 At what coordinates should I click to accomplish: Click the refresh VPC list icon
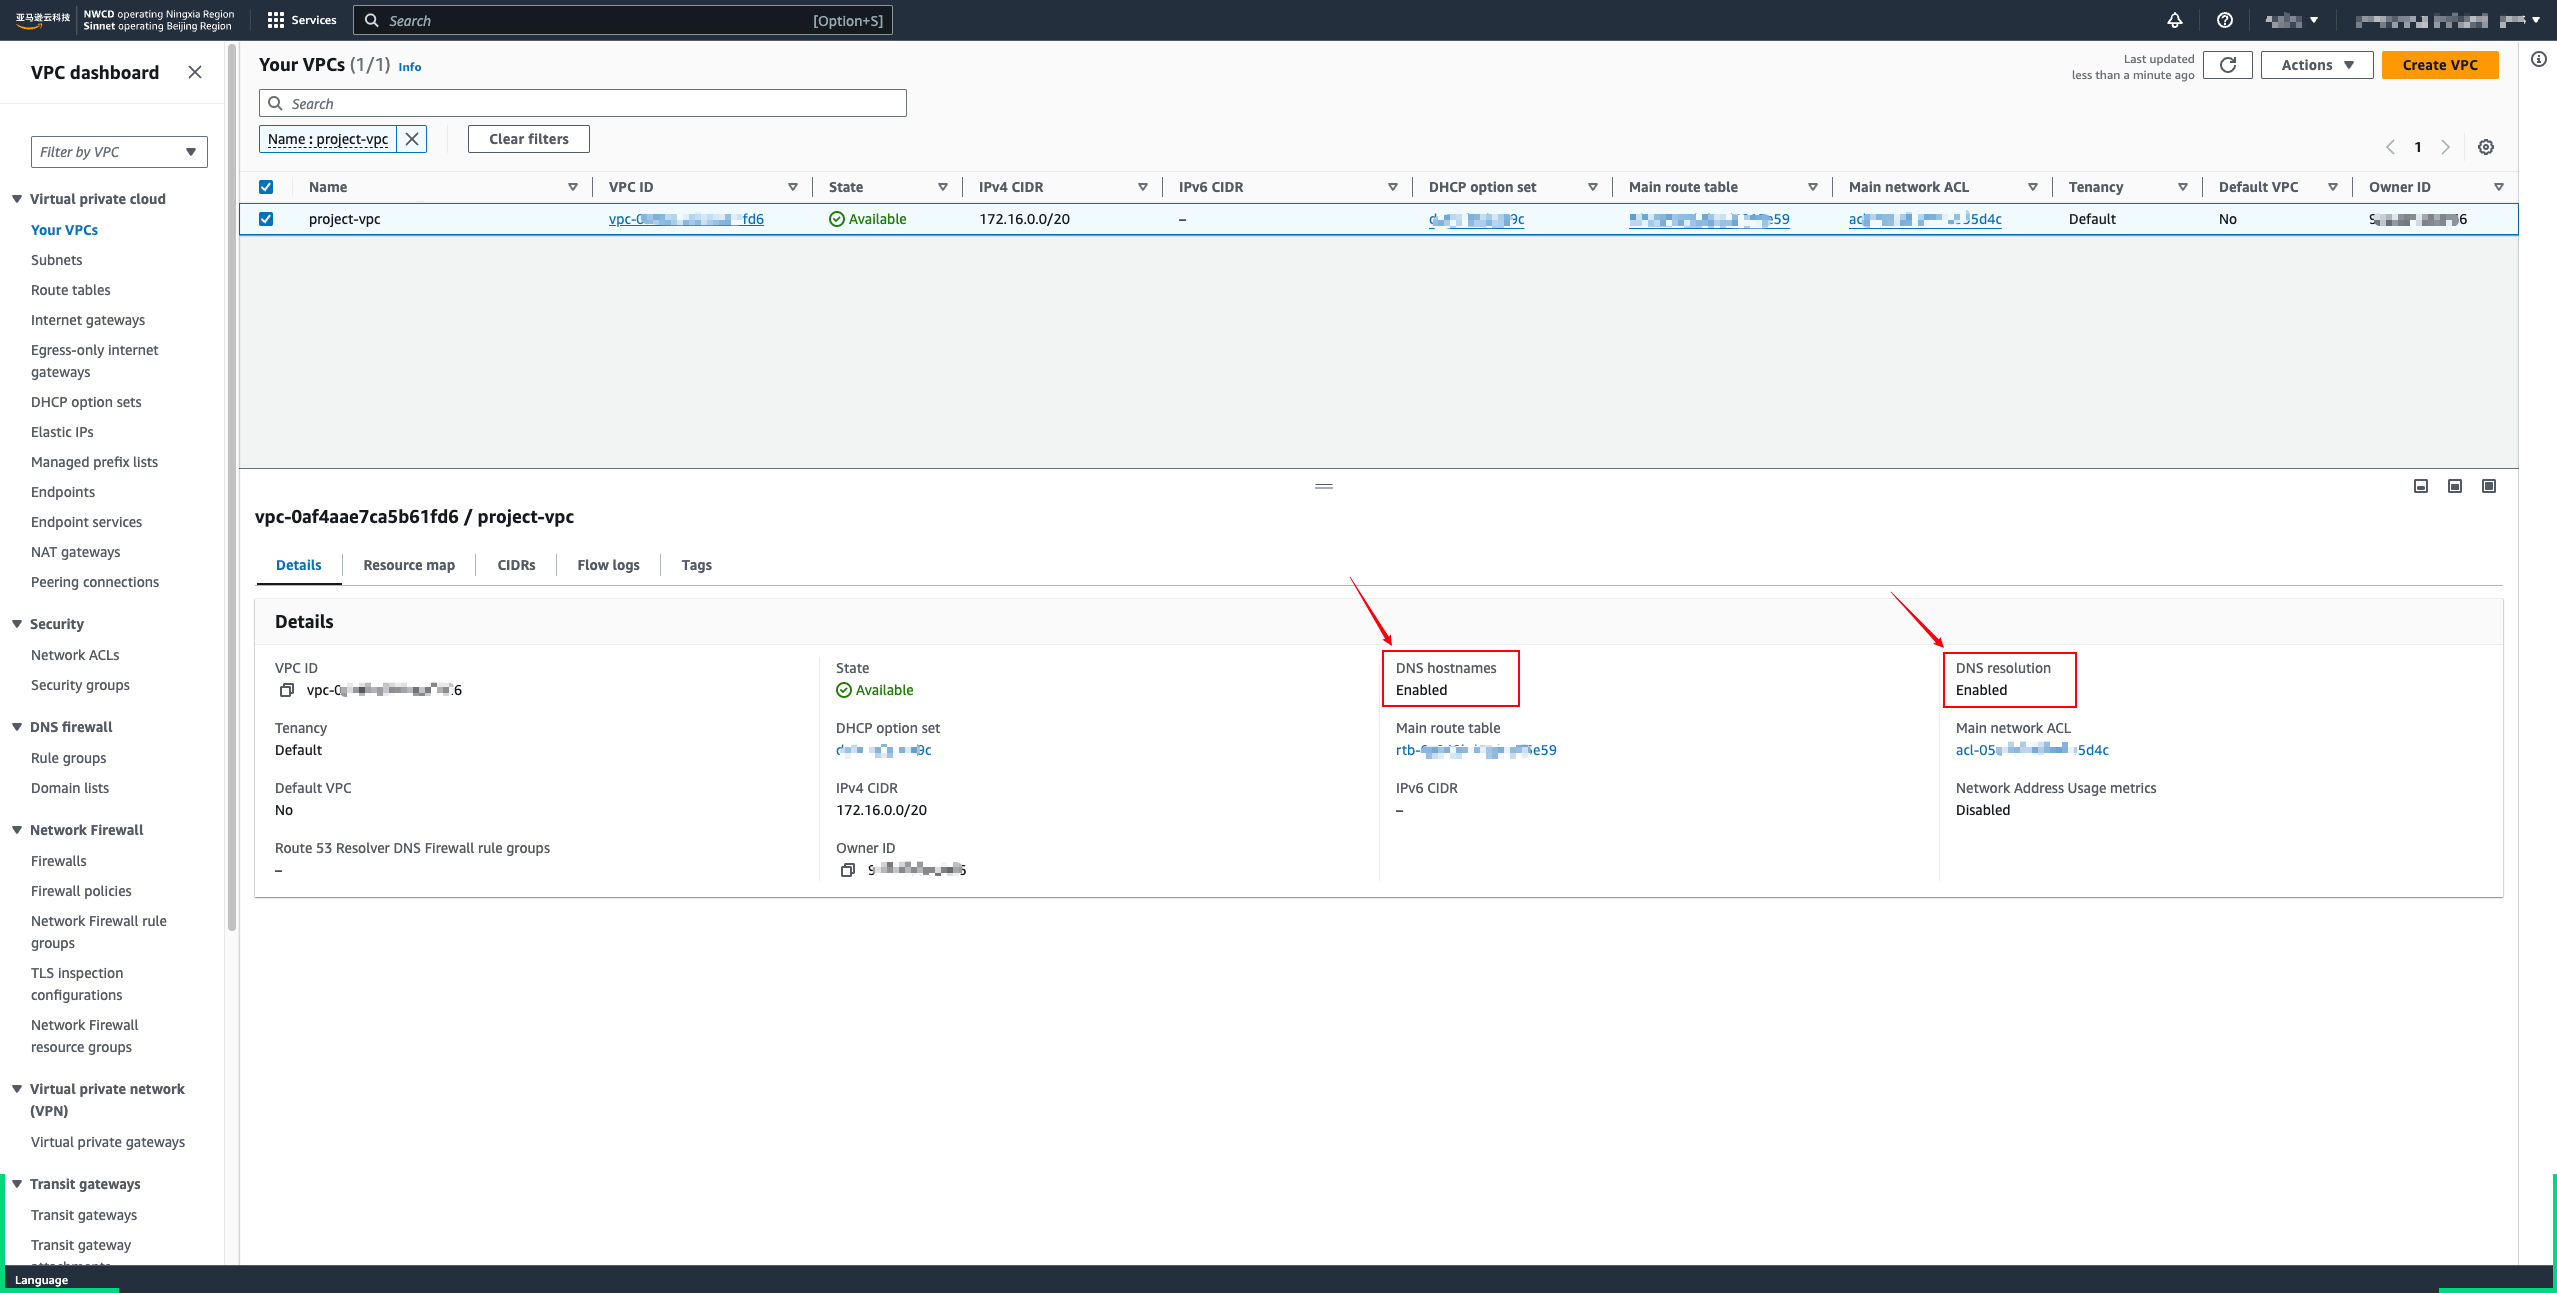click(x=2227, y=65)
